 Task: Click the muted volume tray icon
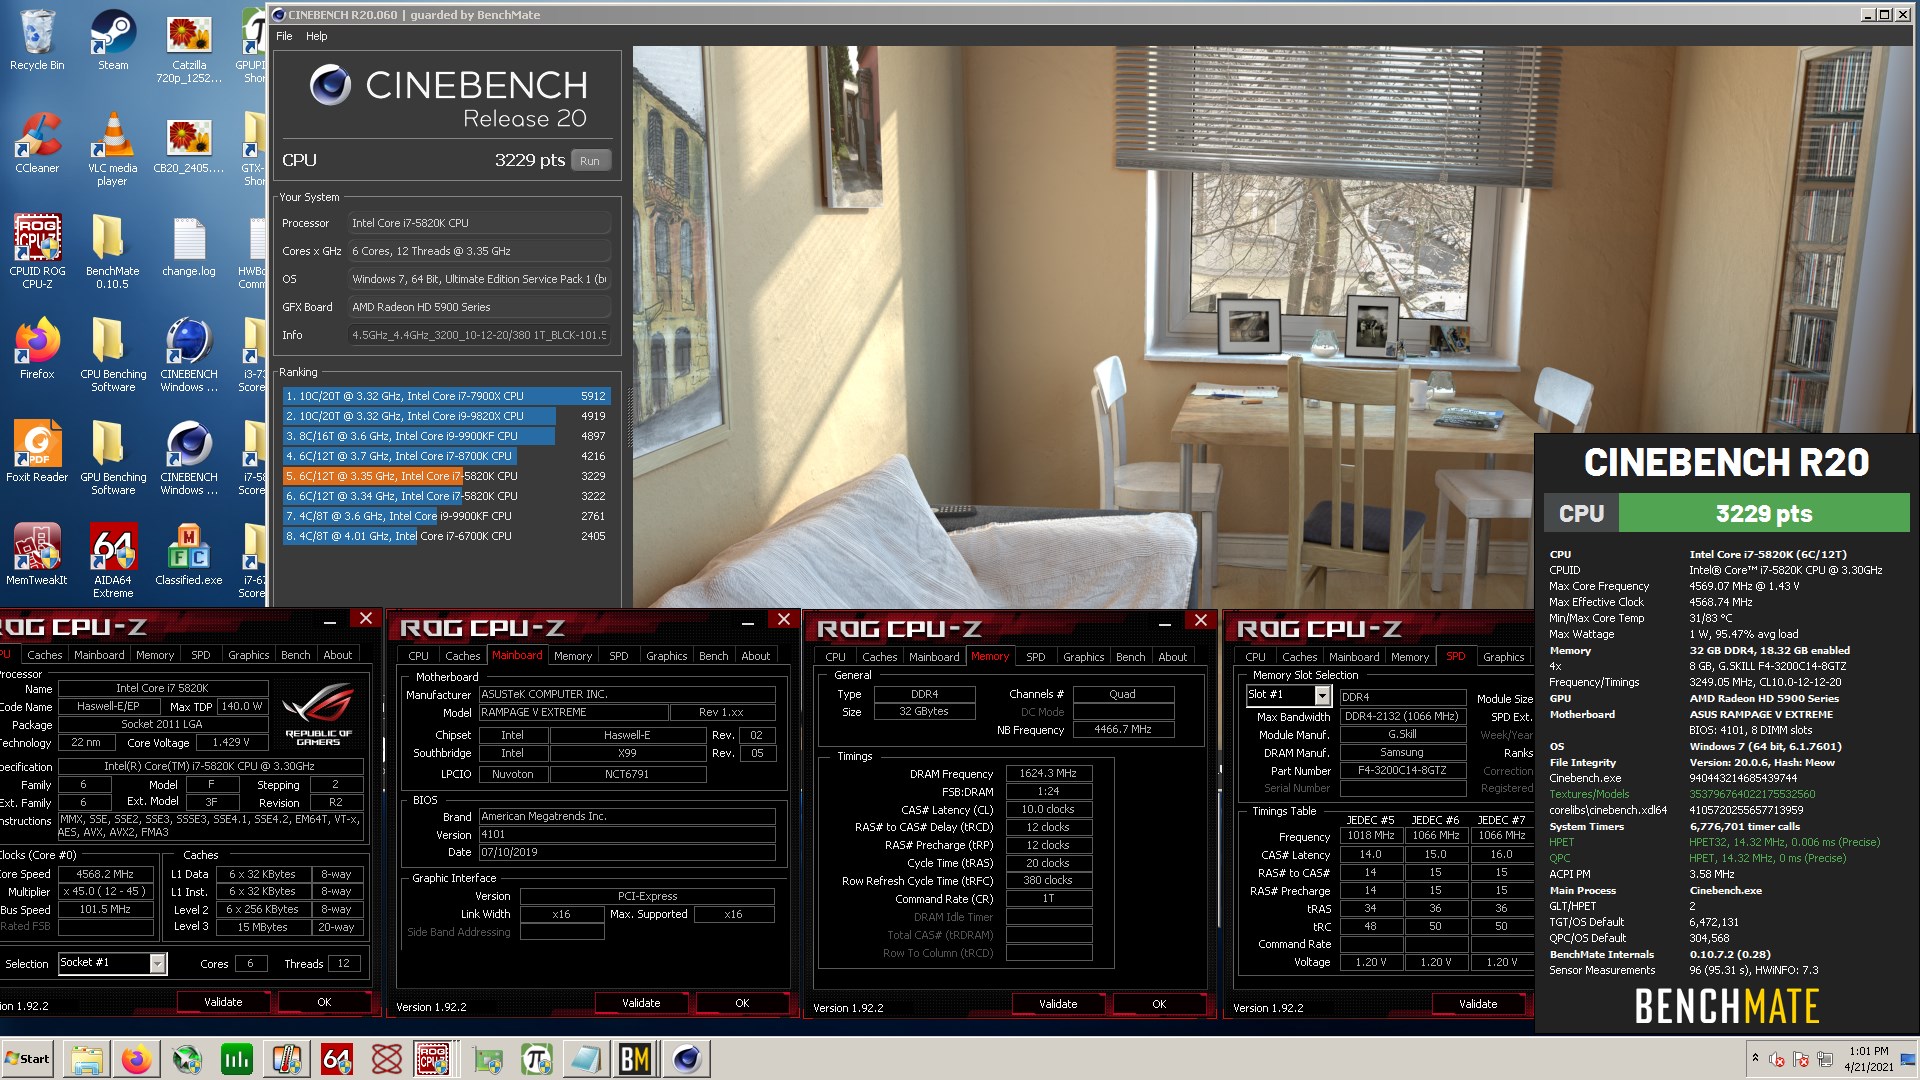point(1777,1059)
